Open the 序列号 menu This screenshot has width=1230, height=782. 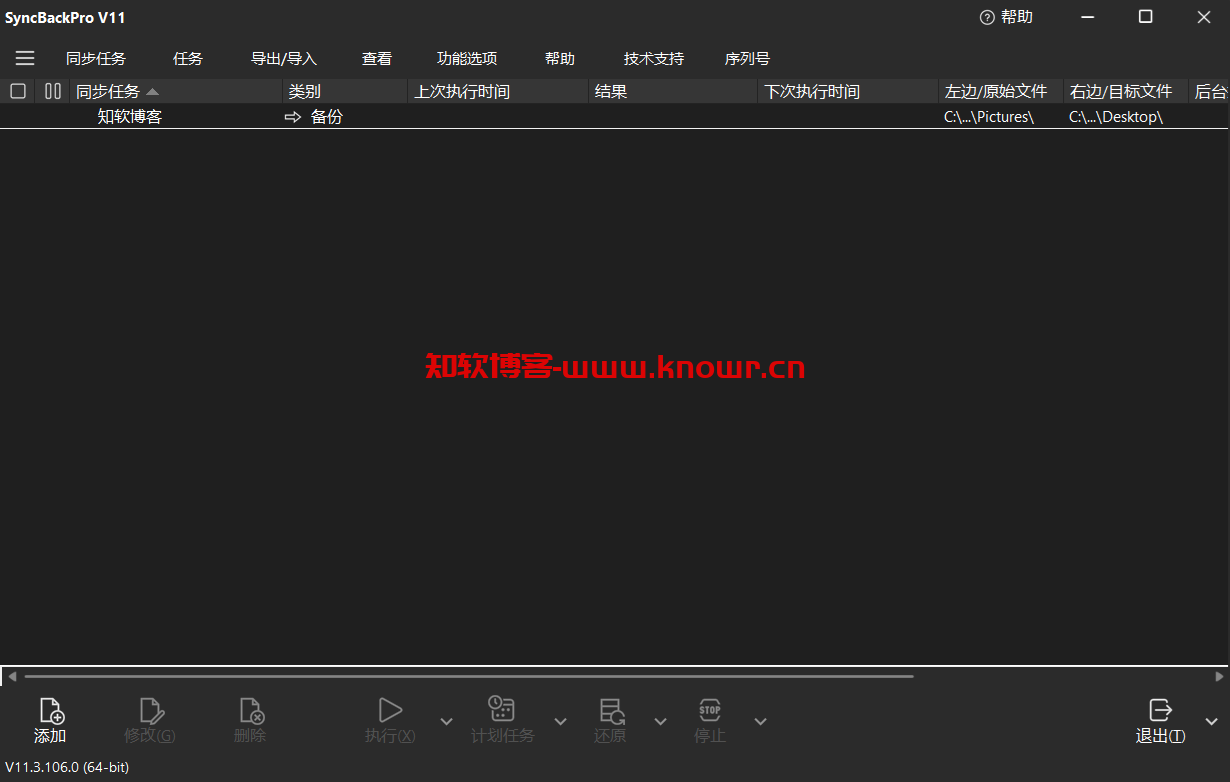click(748, 59)
